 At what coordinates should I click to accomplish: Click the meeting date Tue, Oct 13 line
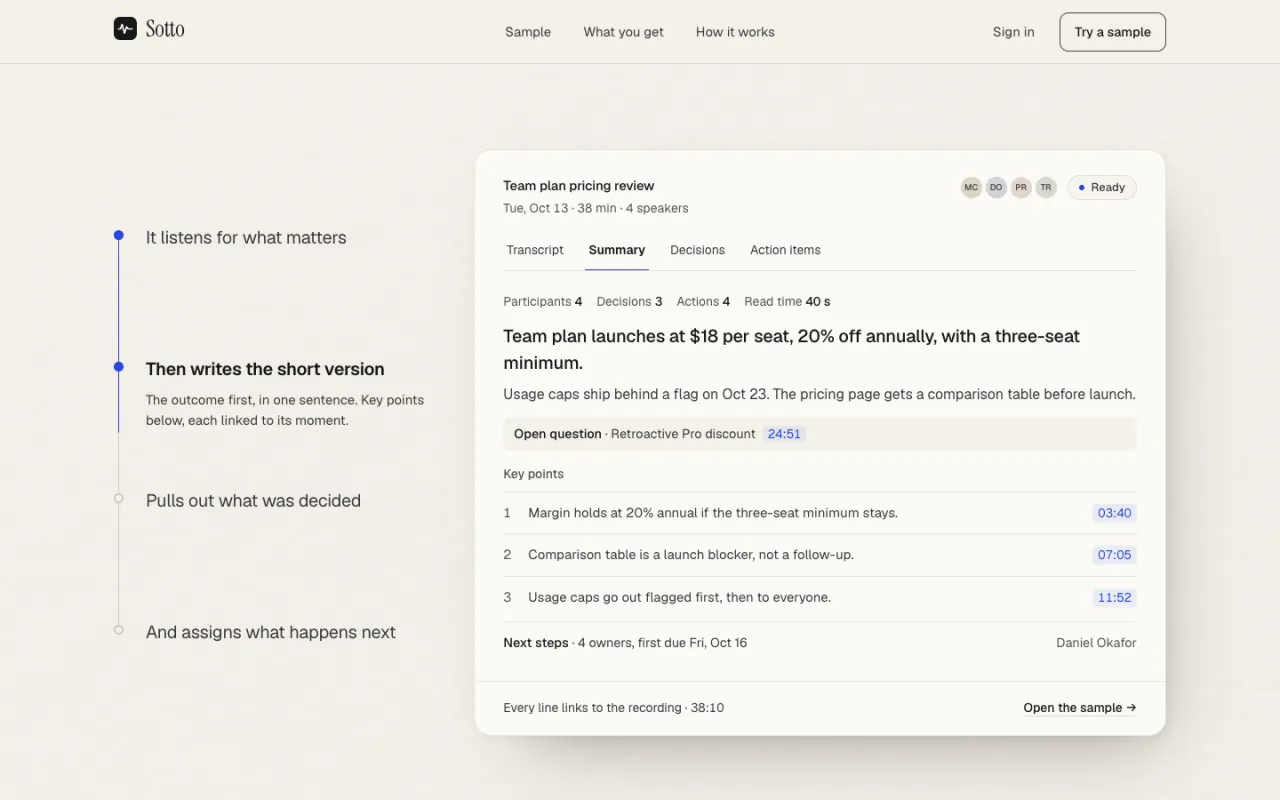pyautogui.click(x=596, y=208)
